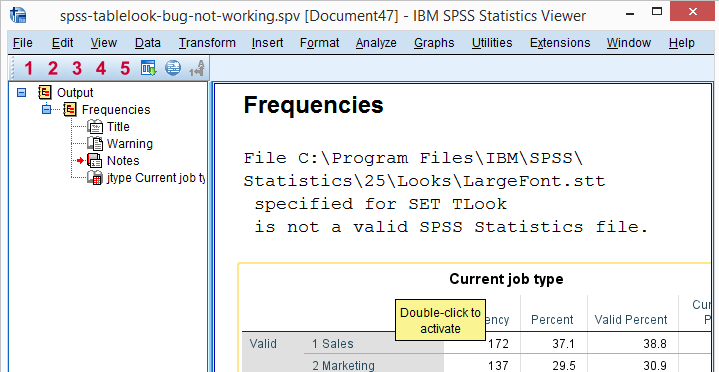Viewport: 719px width, 372px height.
Task: Click the red number 1 toolbar icon
Action: (29, 69)
